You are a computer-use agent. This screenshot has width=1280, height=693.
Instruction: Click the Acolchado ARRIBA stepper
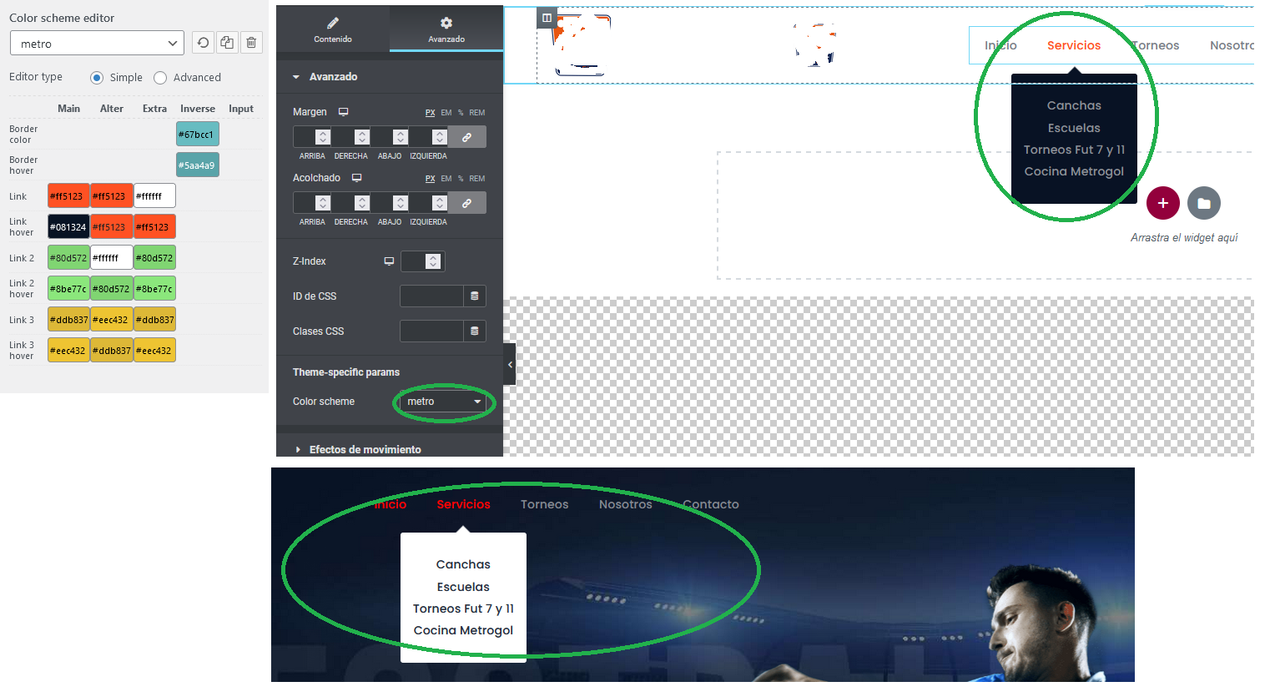[323, 203]
